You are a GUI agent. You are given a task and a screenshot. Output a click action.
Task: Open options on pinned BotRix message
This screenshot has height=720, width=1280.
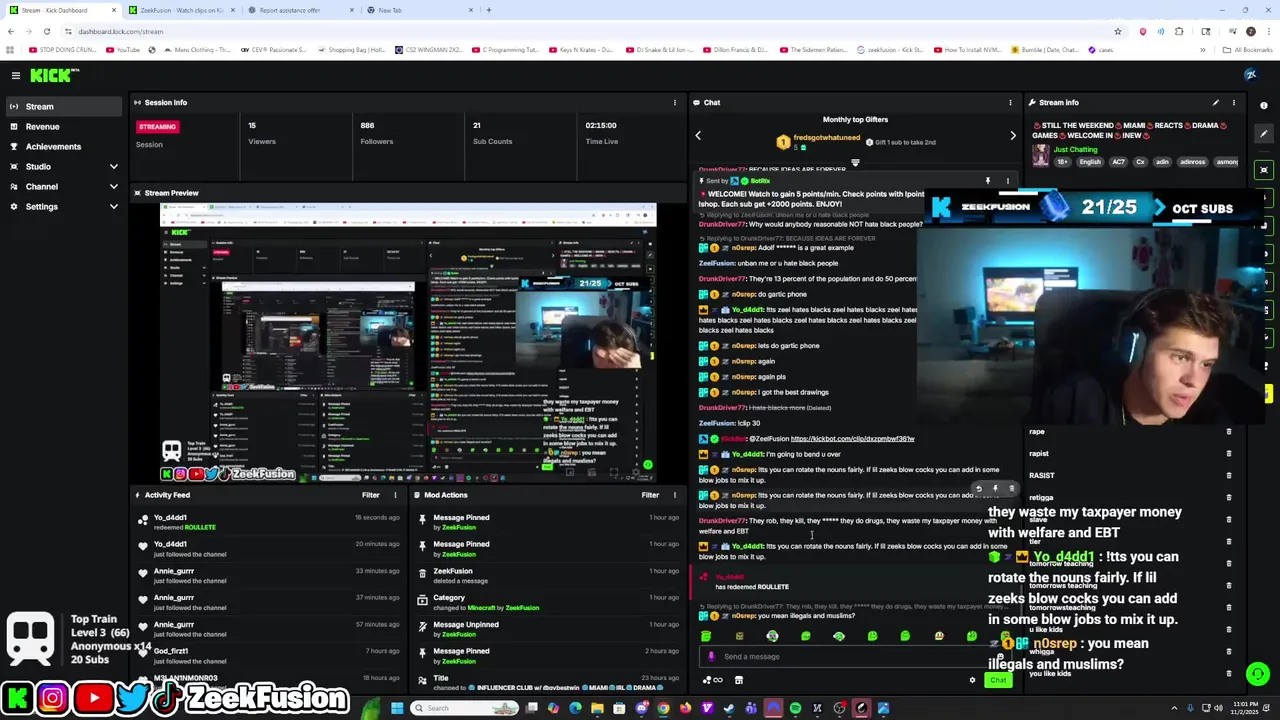[x=1007, y=181]
